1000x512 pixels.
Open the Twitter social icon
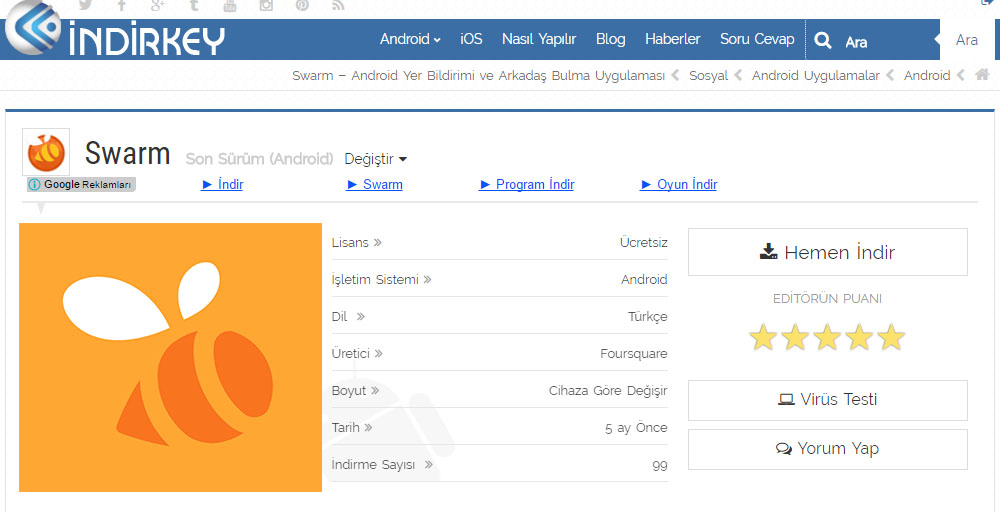click(x=85, y=5)
